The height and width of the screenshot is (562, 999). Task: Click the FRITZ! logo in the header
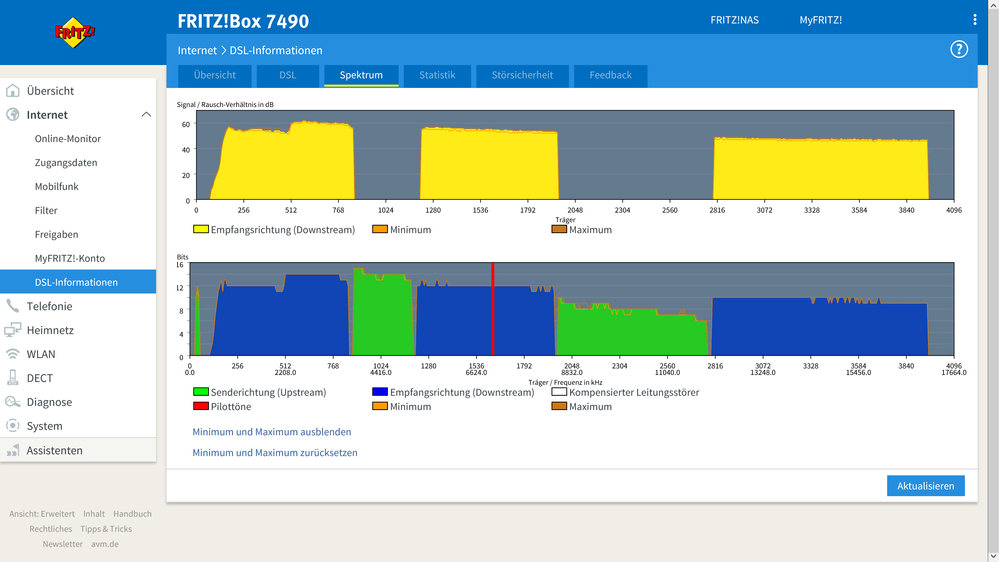pyautogui.click(x=75, y=33)
